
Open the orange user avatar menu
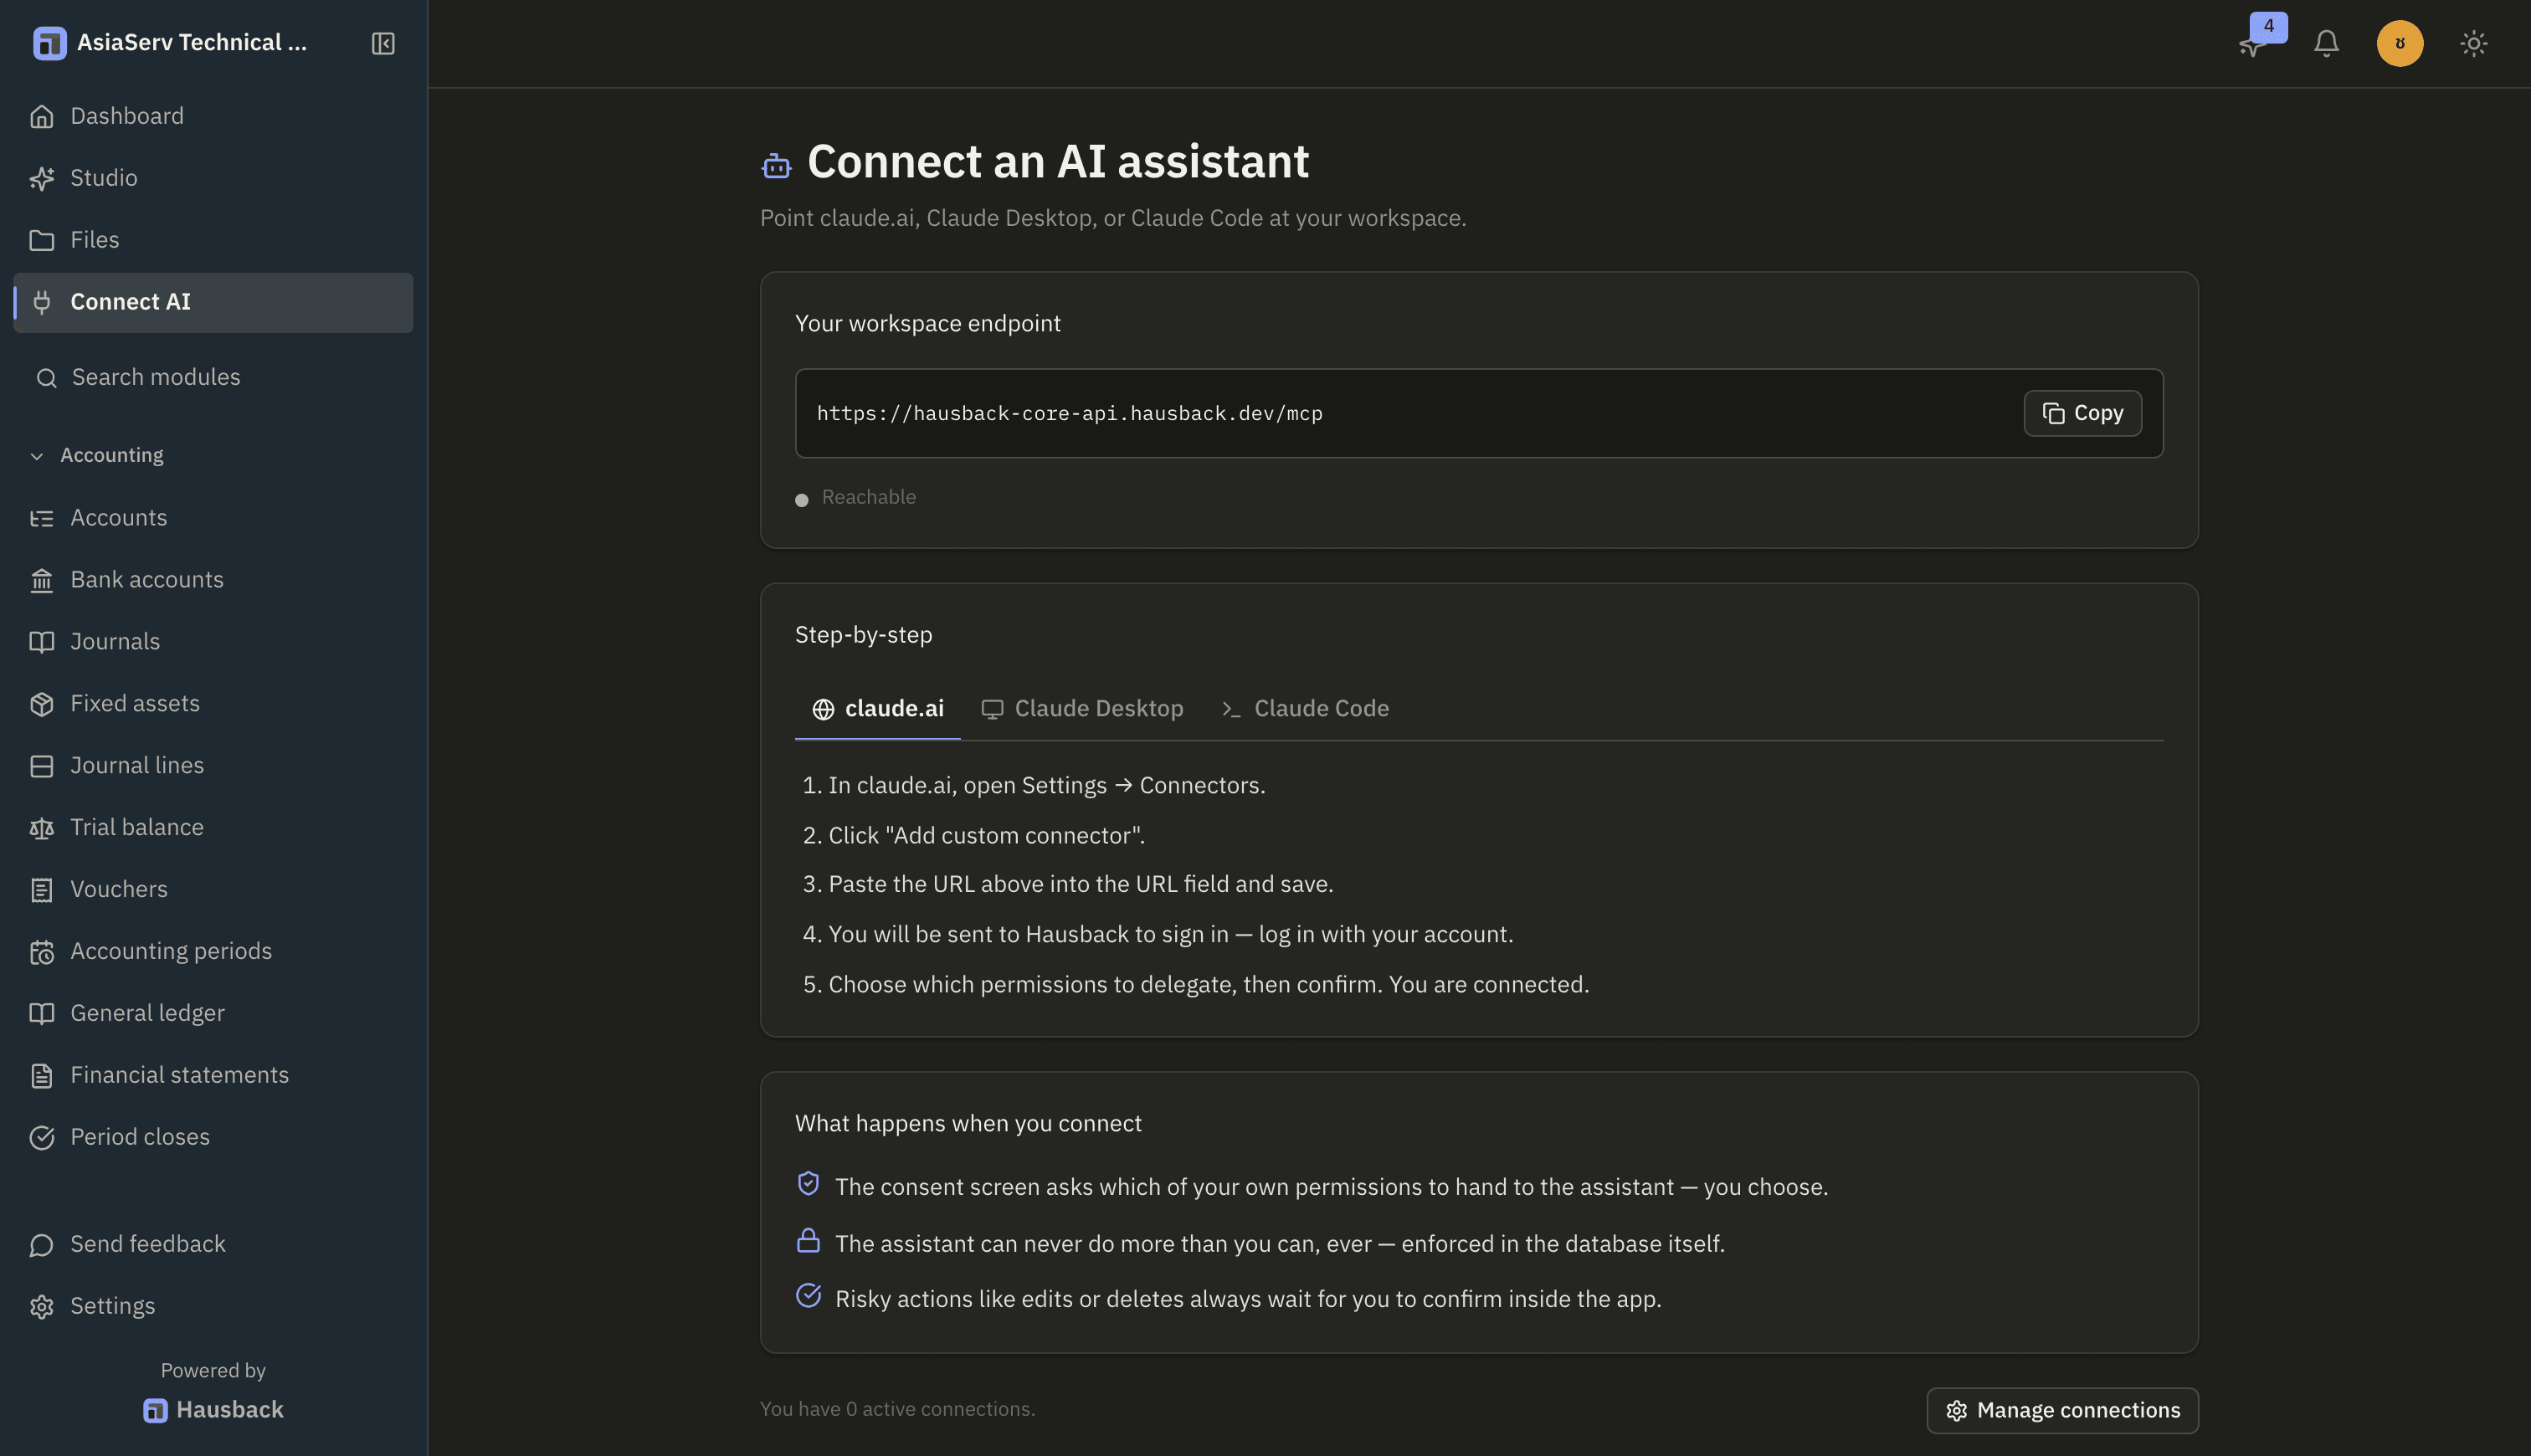2399,43
